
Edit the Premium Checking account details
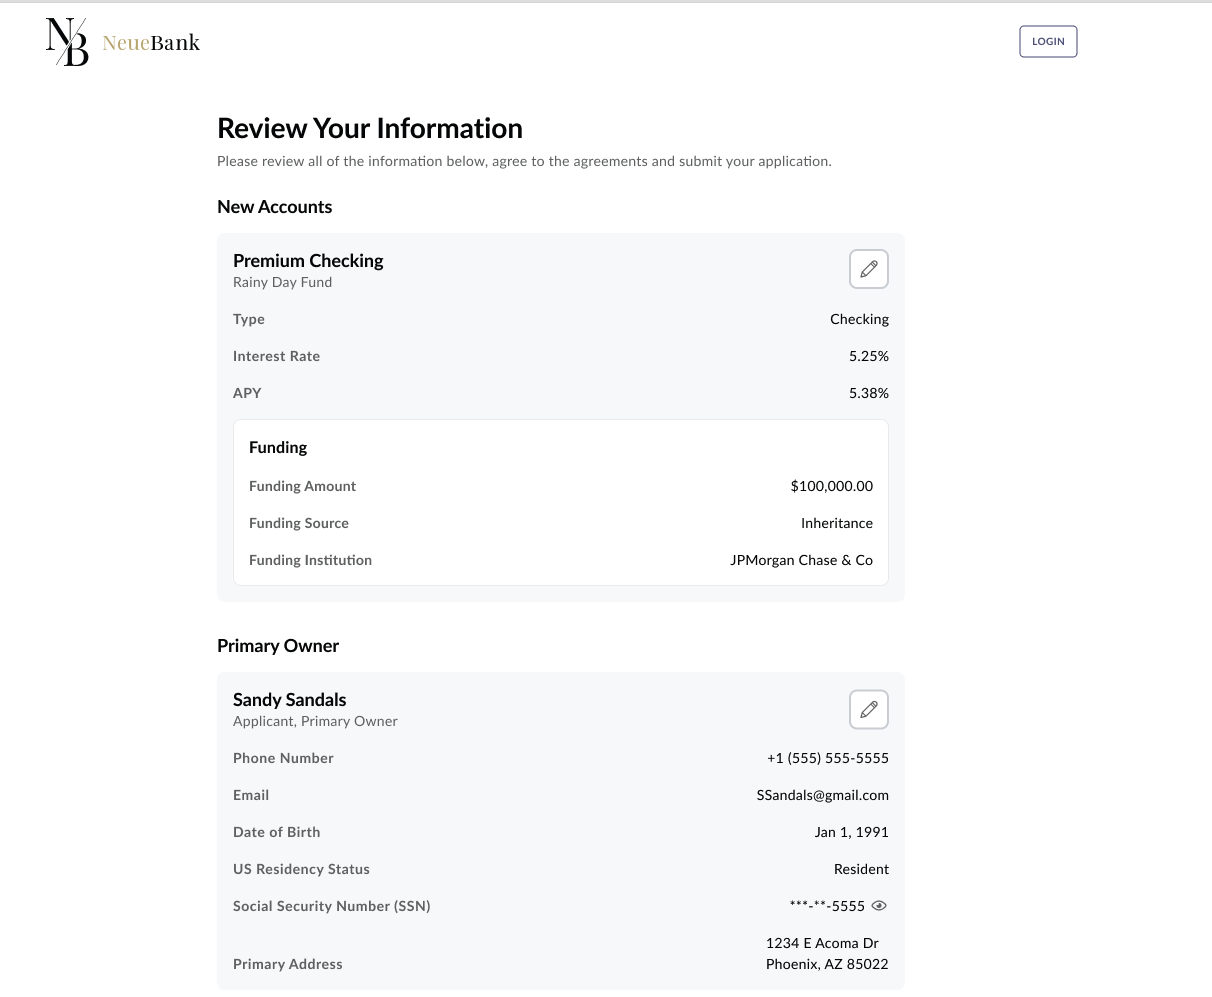(868, 269)
